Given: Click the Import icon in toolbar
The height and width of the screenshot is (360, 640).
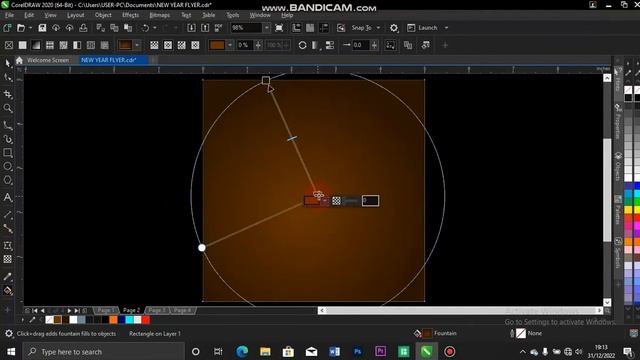Looking at the screenshot, I should point(191,28).
